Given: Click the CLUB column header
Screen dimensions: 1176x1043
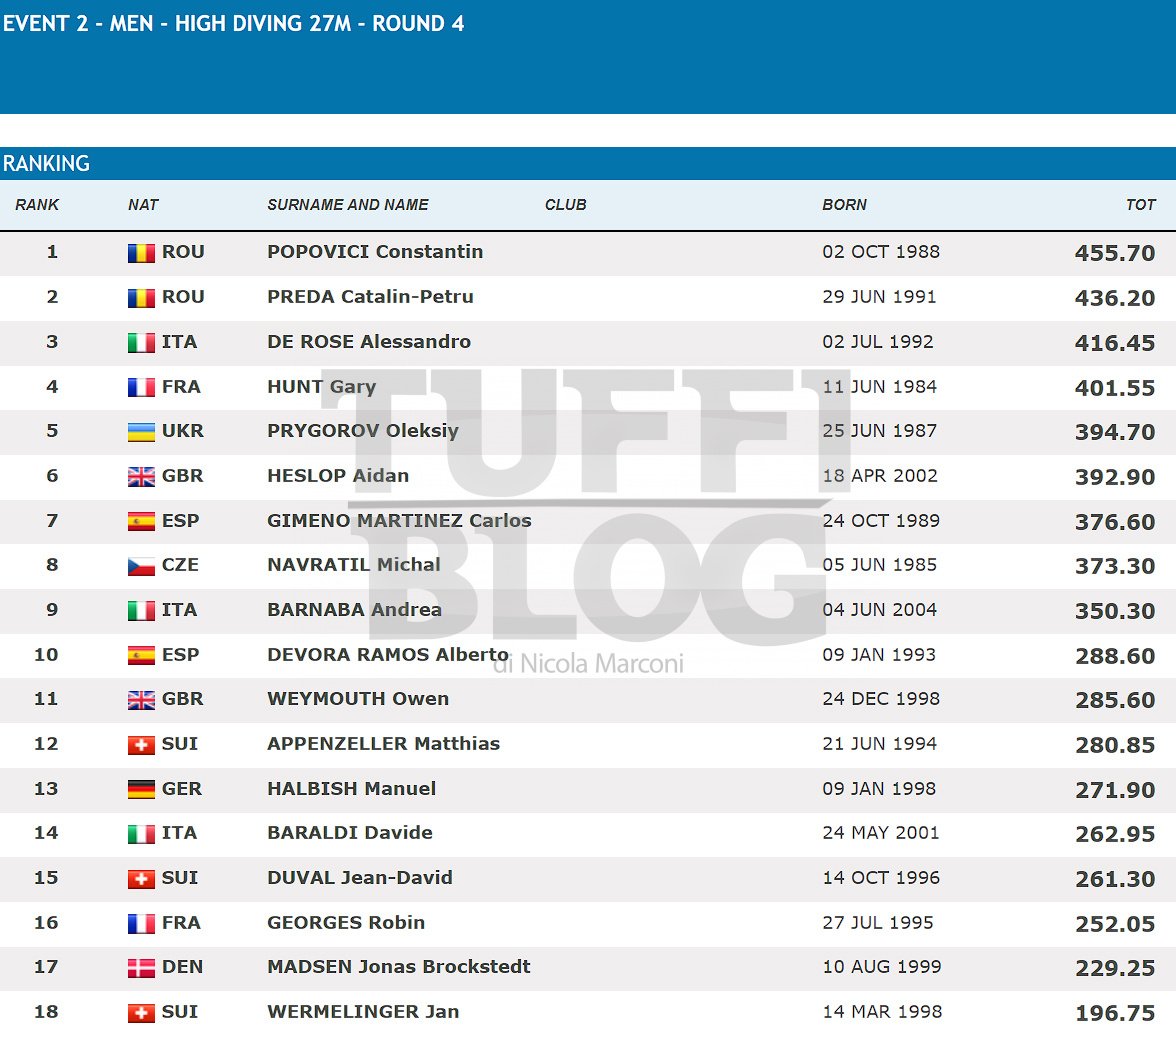Looking at the screenshot, I should point(566,205).
